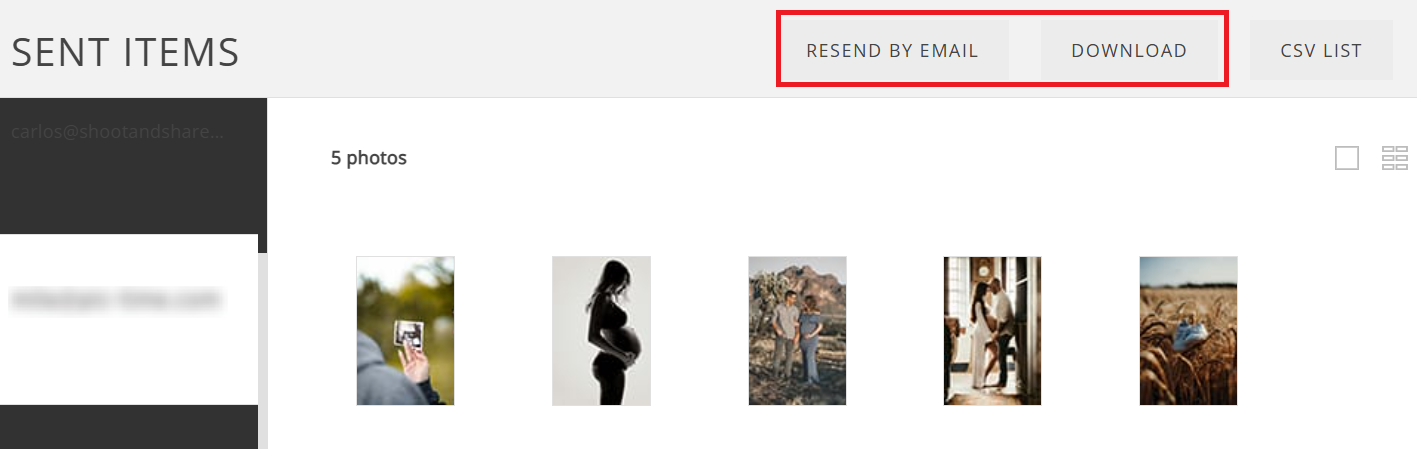Select the carlos@shootandshare recipient in sidebar
The width and height of the screenshot is (1417, 449).
click(117, 131)
